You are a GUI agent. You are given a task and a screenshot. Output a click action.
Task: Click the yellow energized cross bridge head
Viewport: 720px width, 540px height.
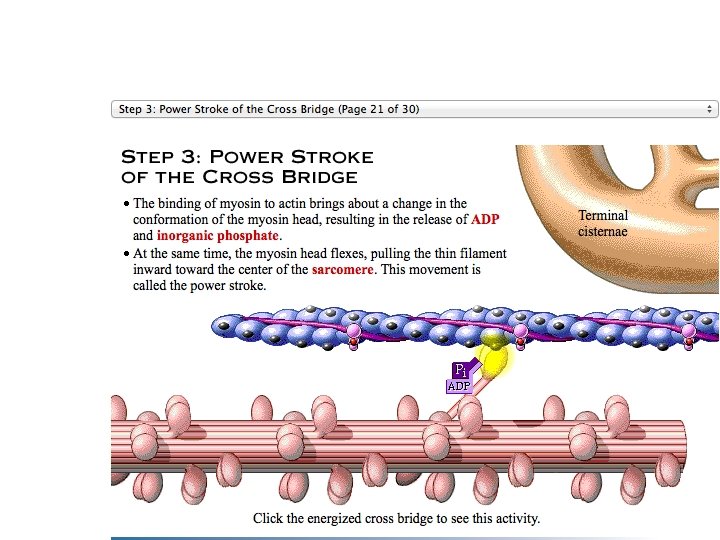493,359
